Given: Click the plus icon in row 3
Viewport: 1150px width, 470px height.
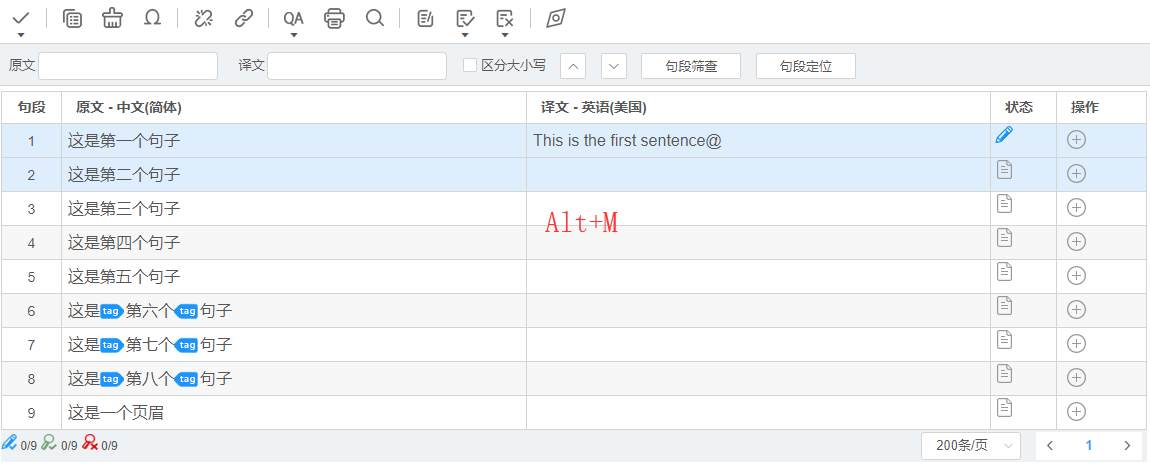Looking at the screenshot, I should point(1076,208).
